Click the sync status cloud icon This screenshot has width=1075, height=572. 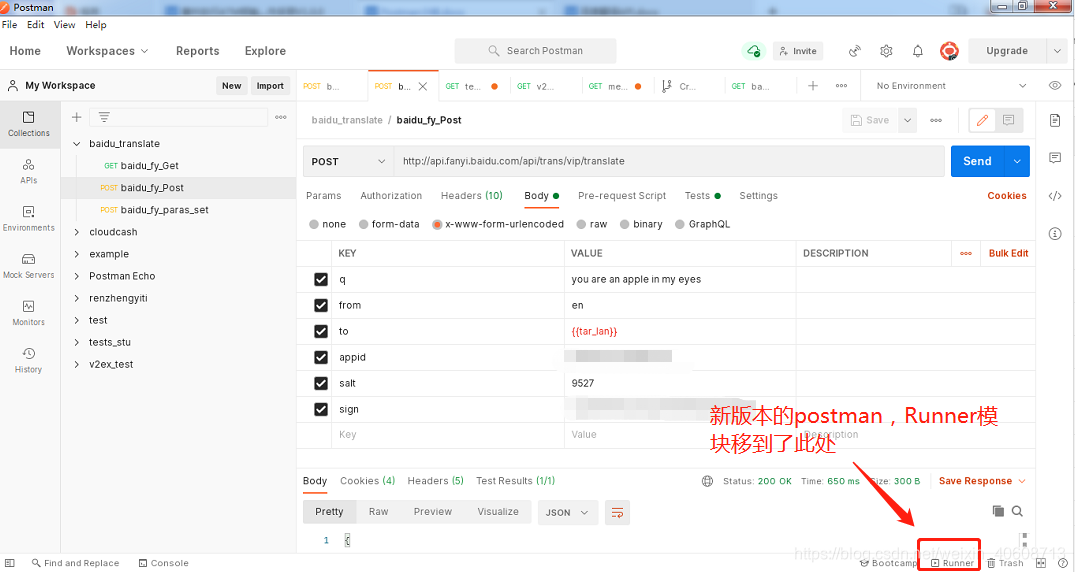(753, 51)
